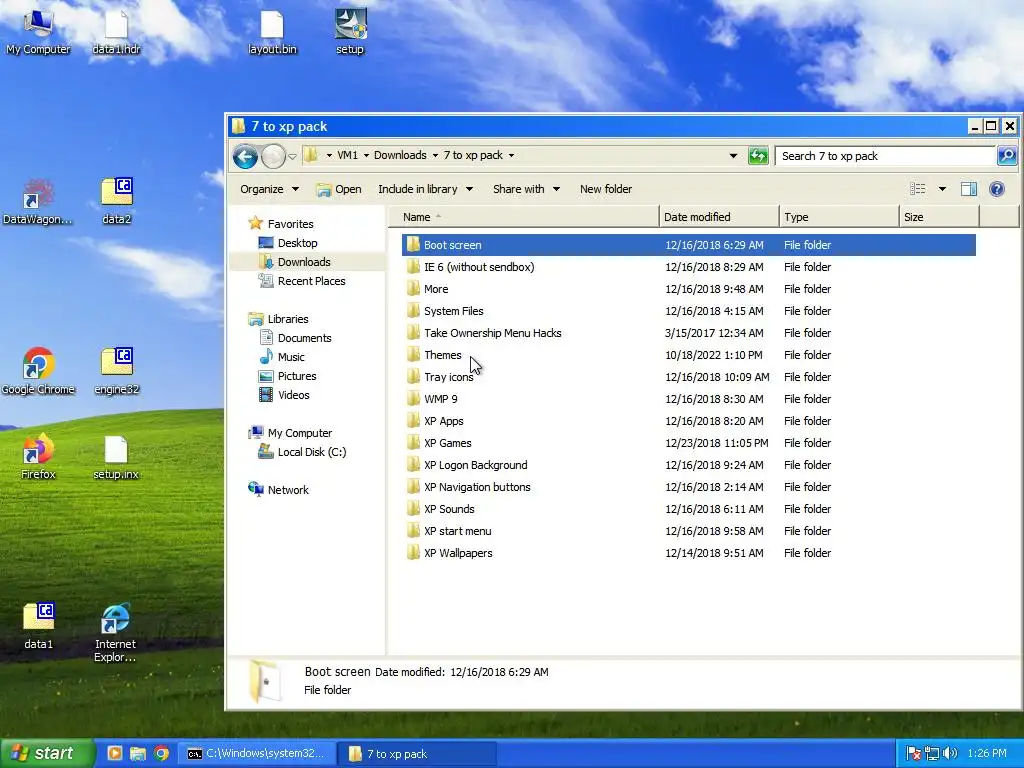Select the More folder icon
Image resolution: width=1024 pixels, height=768 pixels.
pyautogui.click(x=413, y=289)
